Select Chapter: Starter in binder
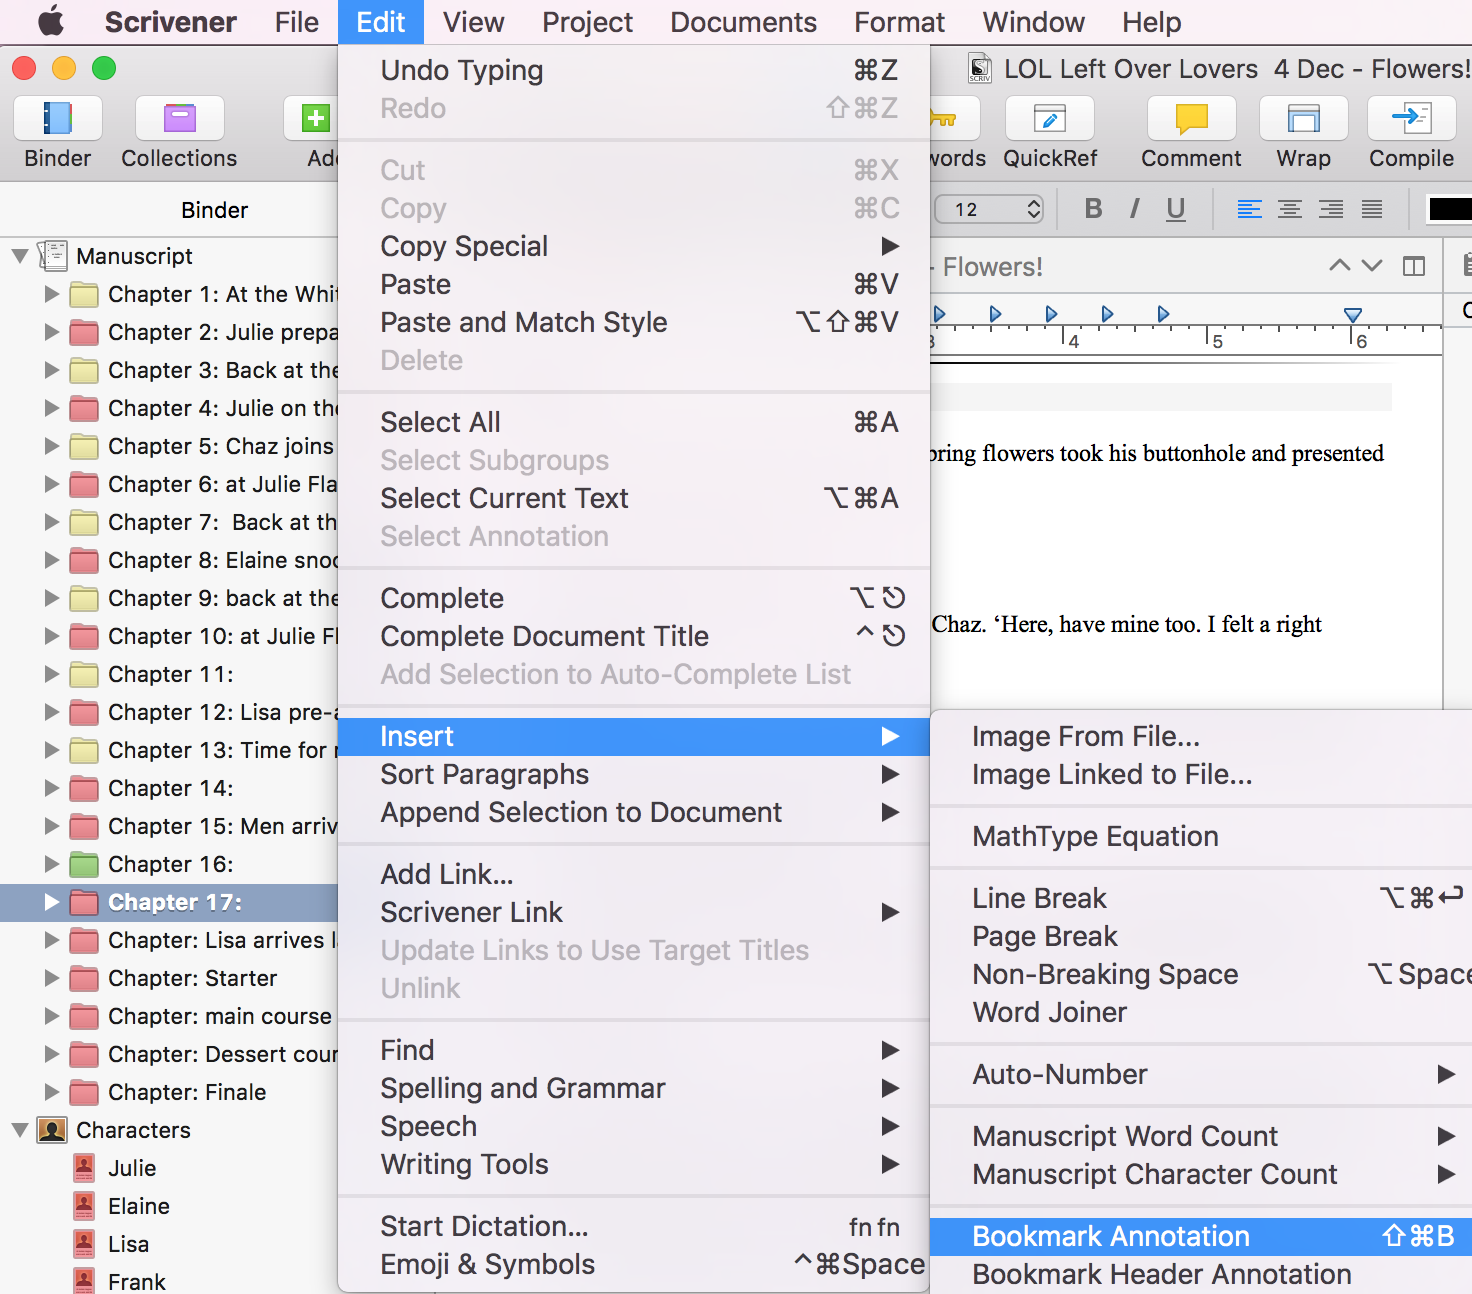Viewport: 1472px width, 1294px height. (x=192, y=978)
